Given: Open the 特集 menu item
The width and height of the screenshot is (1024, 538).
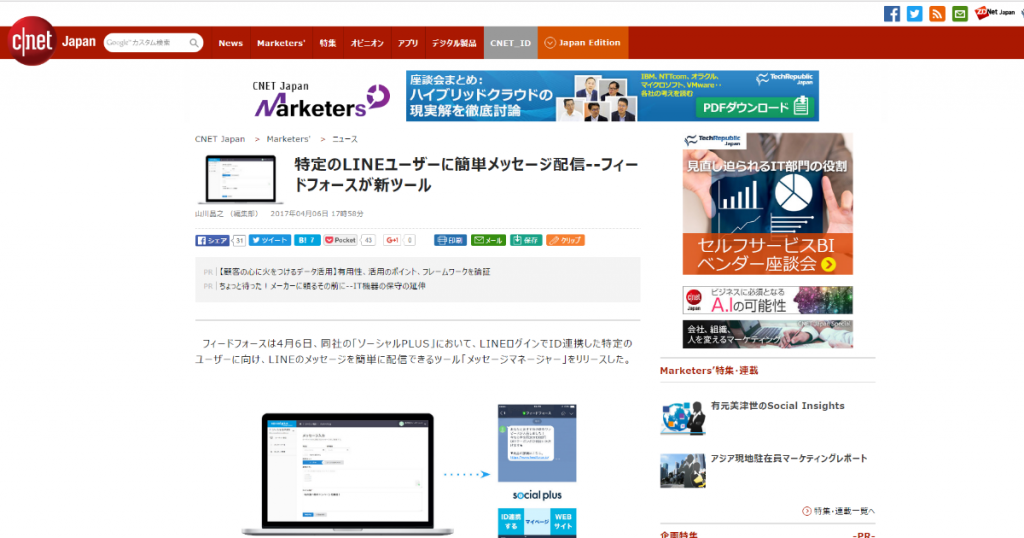Looking at the screenshot, I should (328, 43).
